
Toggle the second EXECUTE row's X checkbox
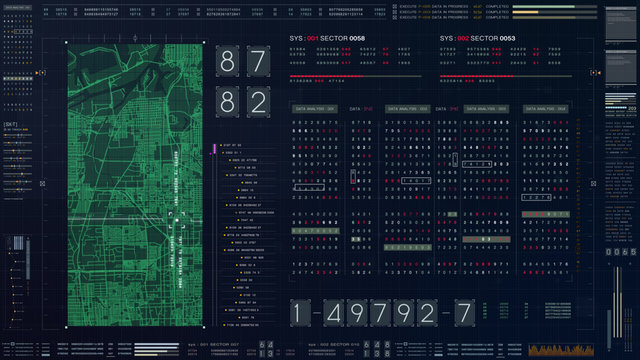click(x=395, y=12)
